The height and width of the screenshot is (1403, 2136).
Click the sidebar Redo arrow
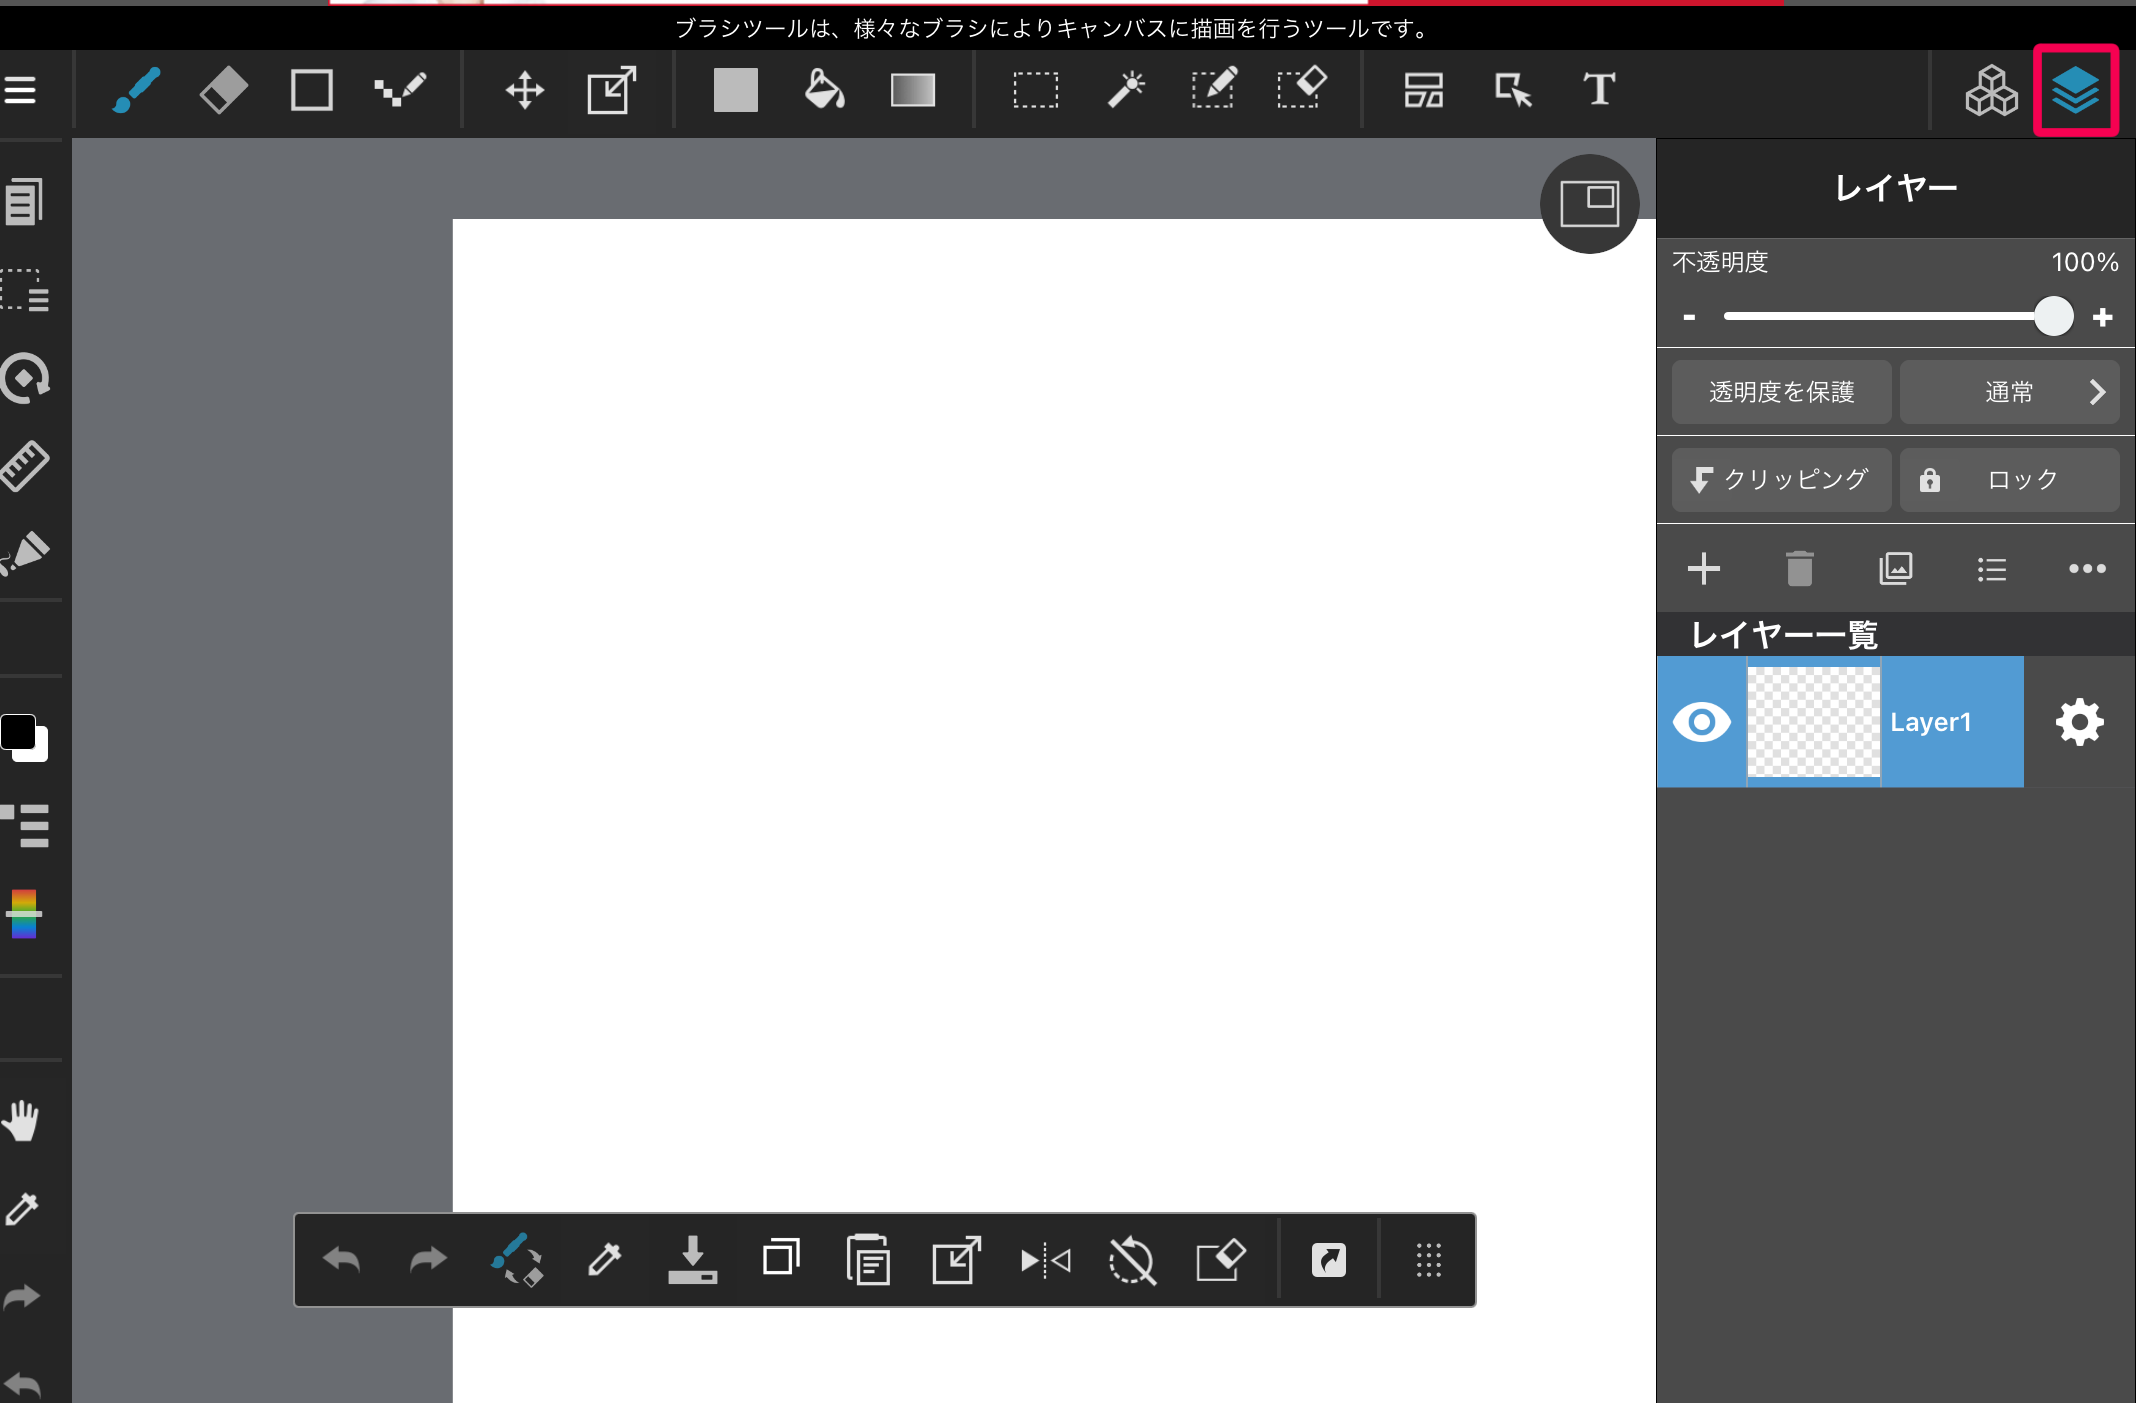(22, 1297)
